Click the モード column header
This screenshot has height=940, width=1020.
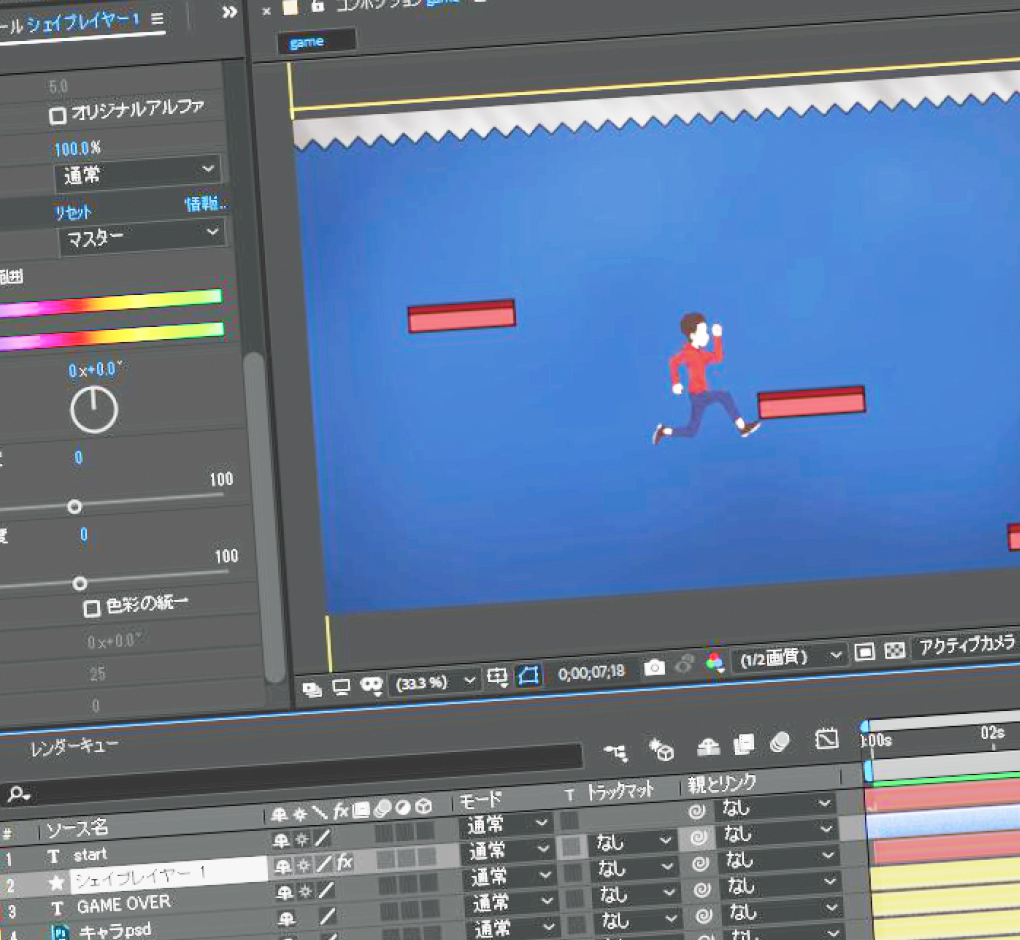coord(481,799)
